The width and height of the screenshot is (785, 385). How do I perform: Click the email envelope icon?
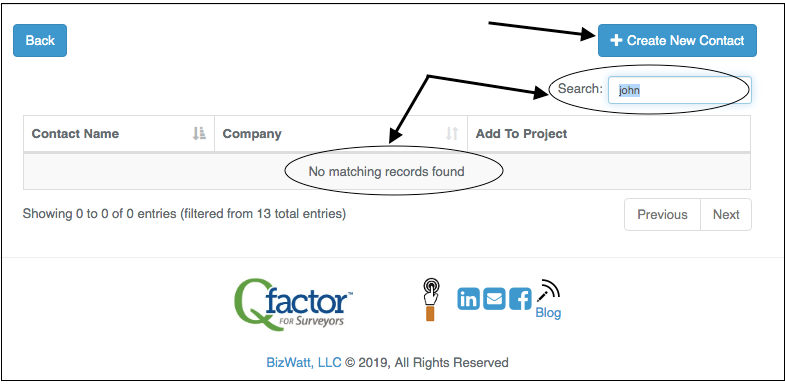coord(494,299)
